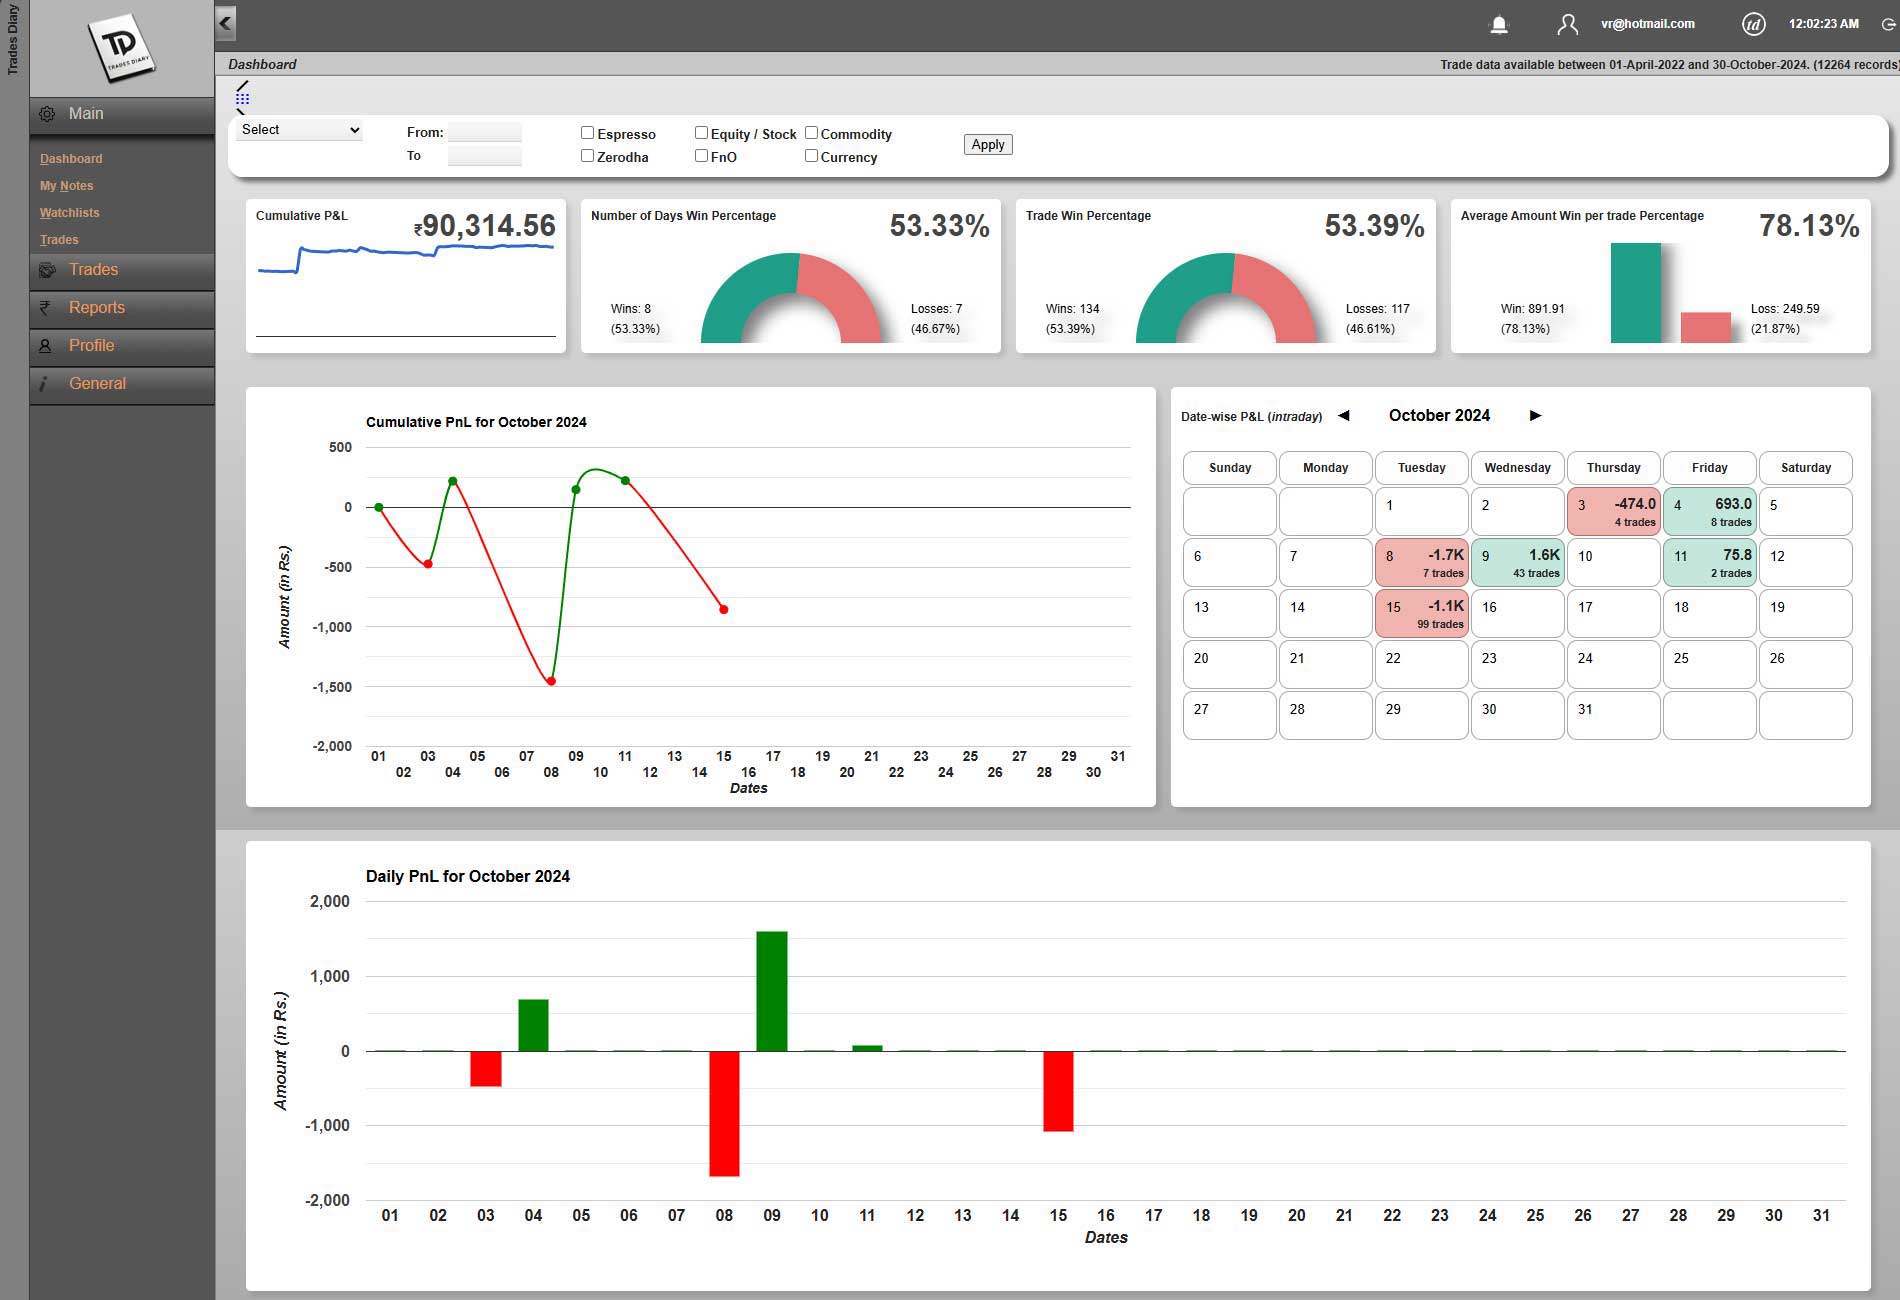This screenshot has width=1900, height=1300.
Task: Click the 78.13% average win percentage
Action: tap(1809, 226)
